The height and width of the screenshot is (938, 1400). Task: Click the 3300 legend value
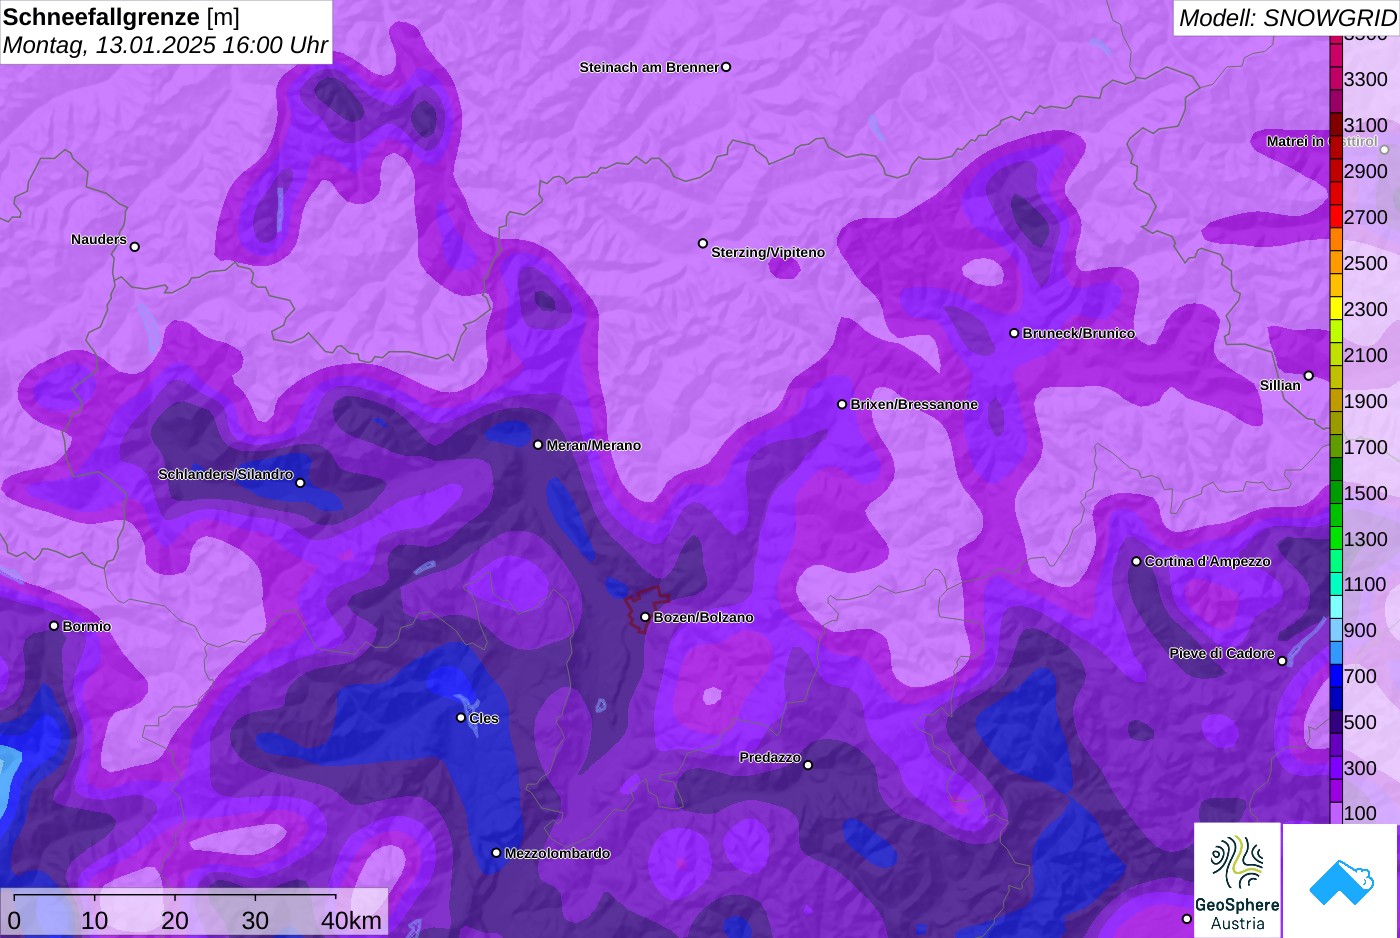coord(1366,79)
